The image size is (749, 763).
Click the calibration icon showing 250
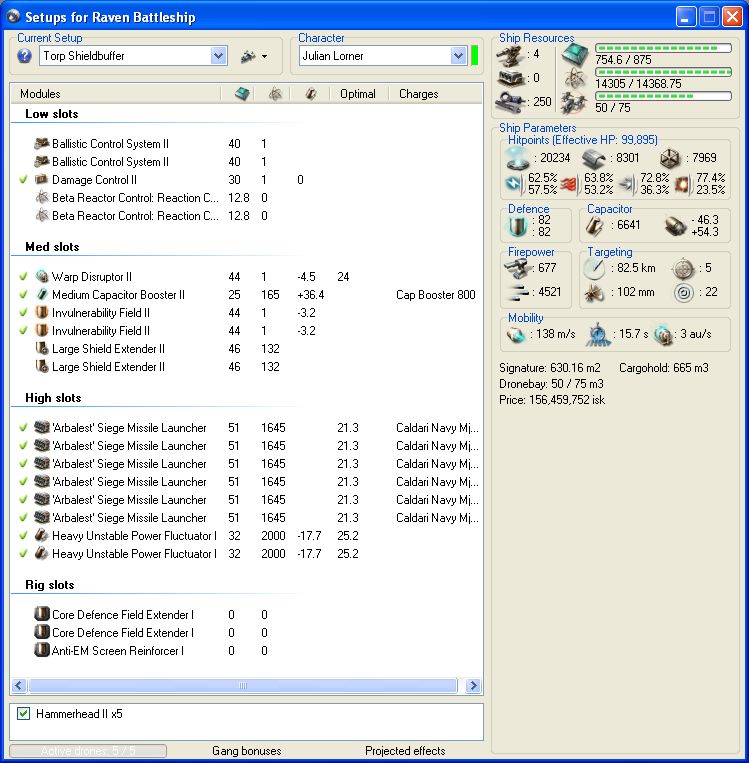click(x=510, y=101)
